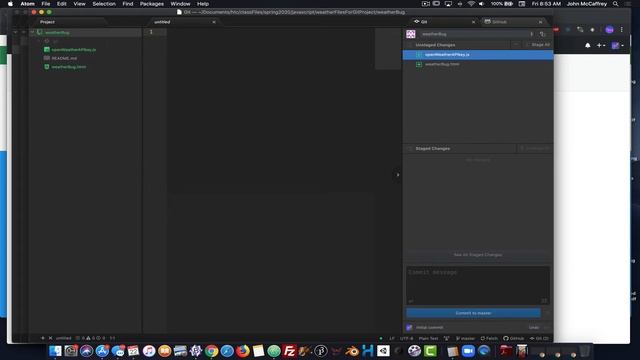The image size is (640, 360).
Task: Click Fetch in the status bar
Action: (489, 338)
